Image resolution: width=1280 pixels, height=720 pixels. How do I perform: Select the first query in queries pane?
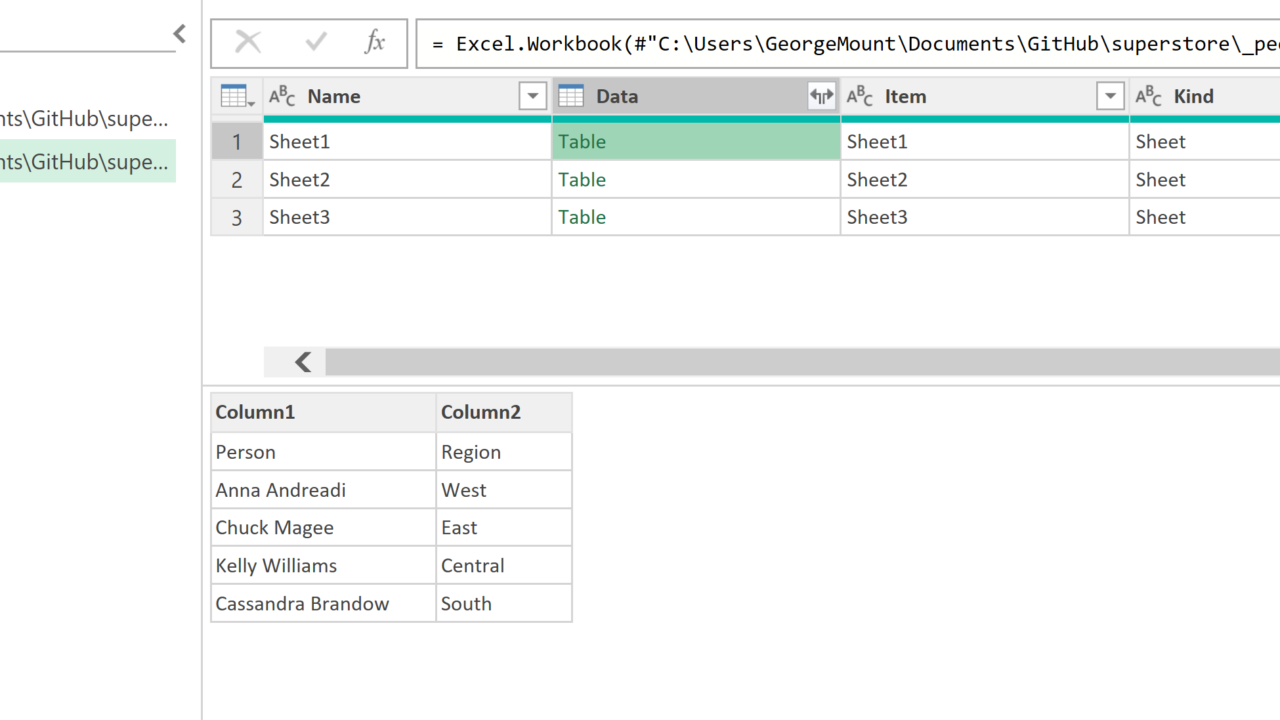[x=85, y=119]
